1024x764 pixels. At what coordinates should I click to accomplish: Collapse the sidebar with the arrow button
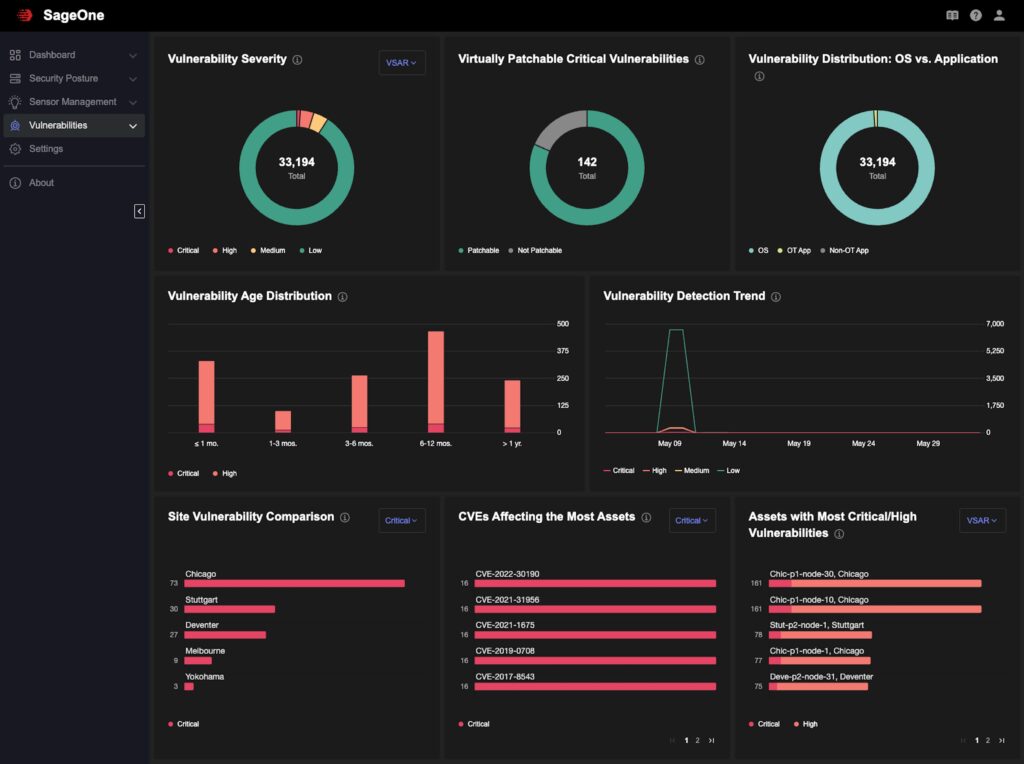pos(139,211)
